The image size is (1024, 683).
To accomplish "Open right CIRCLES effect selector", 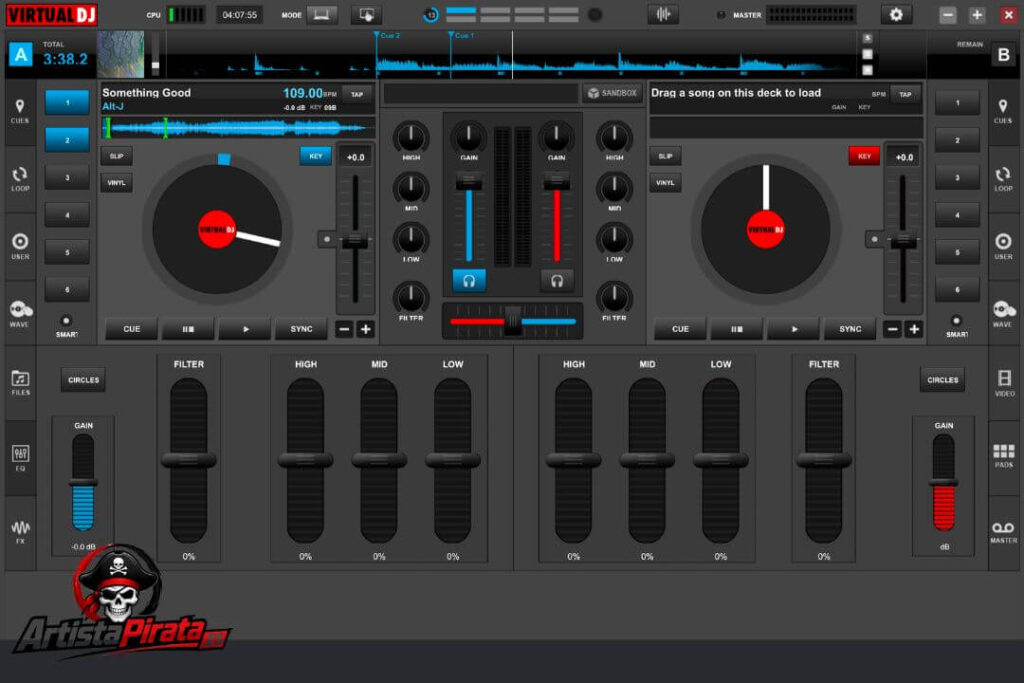I will [x=942, y=379].
